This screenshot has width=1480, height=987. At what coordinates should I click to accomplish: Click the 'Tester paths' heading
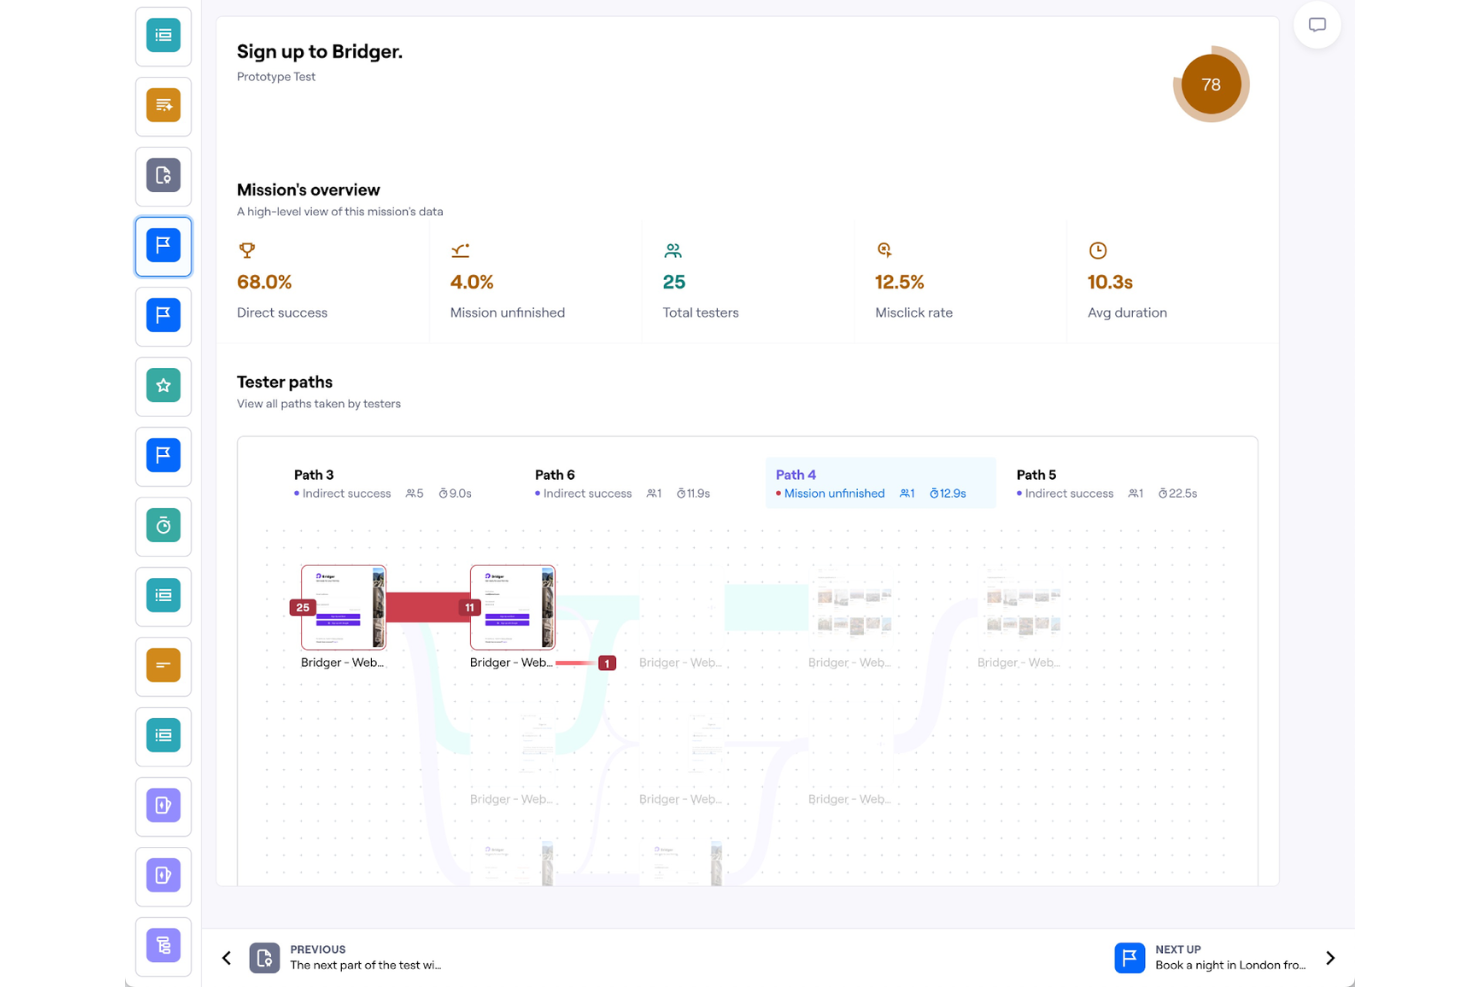[285, 382]
